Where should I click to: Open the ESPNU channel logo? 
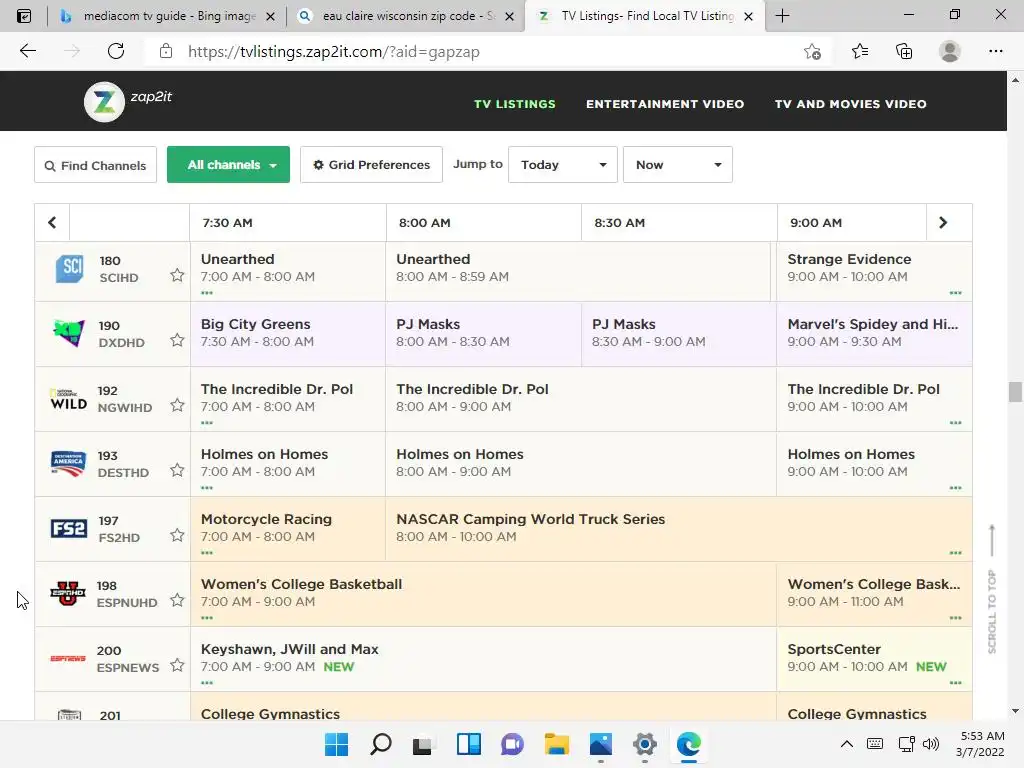point(69,593)
